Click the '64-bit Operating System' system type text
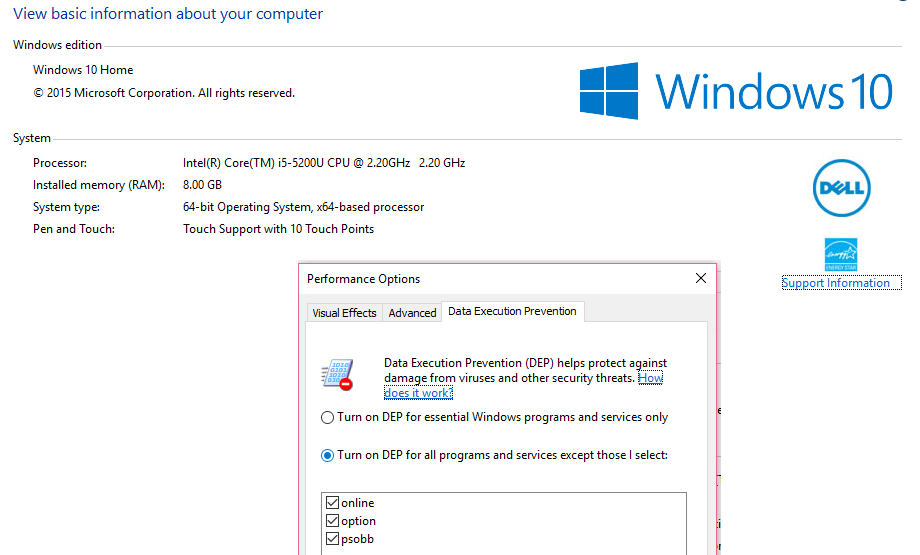920x555 pixels. 303,207
